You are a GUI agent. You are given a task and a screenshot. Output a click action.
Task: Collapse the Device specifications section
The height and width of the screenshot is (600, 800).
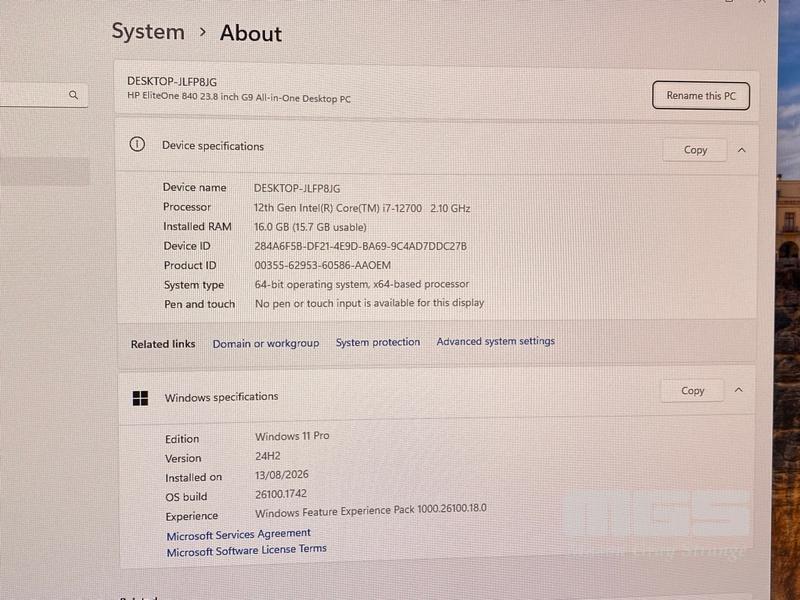pos(741,150)
